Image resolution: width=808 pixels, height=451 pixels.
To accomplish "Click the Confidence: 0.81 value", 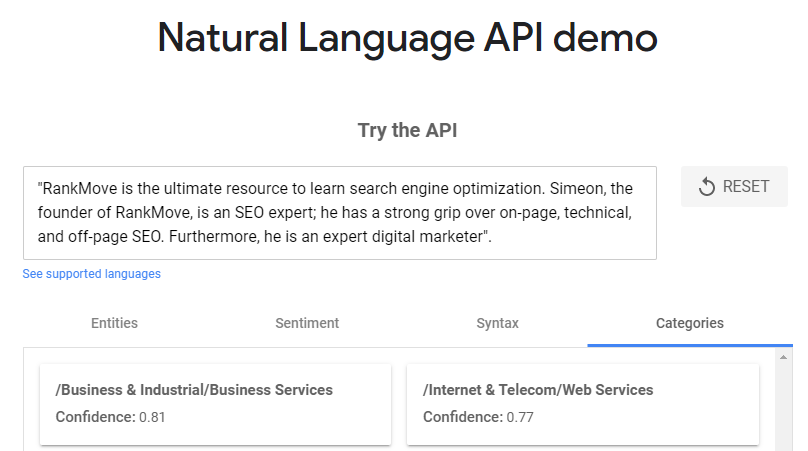I will click(110, 417).
